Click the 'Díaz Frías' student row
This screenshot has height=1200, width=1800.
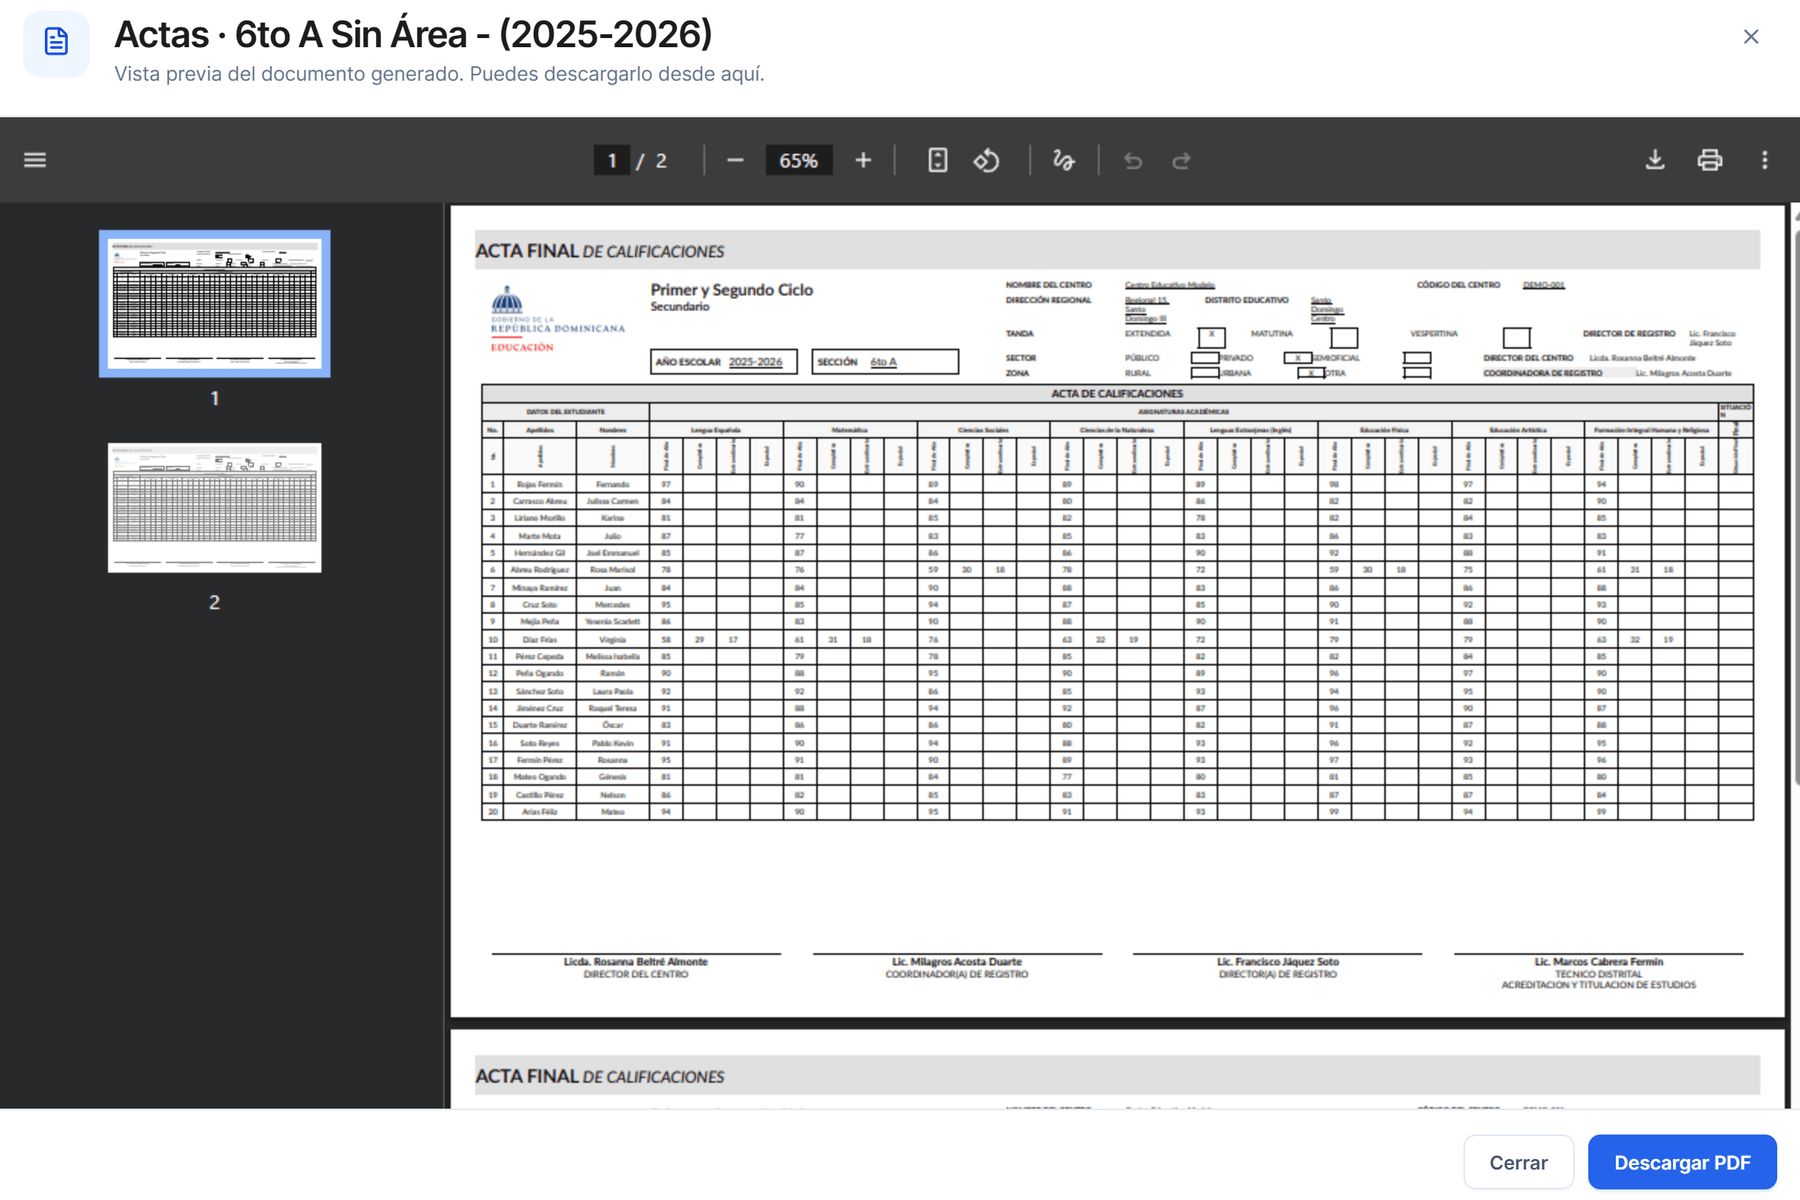pyautogui.click(x=1117, y=639)
